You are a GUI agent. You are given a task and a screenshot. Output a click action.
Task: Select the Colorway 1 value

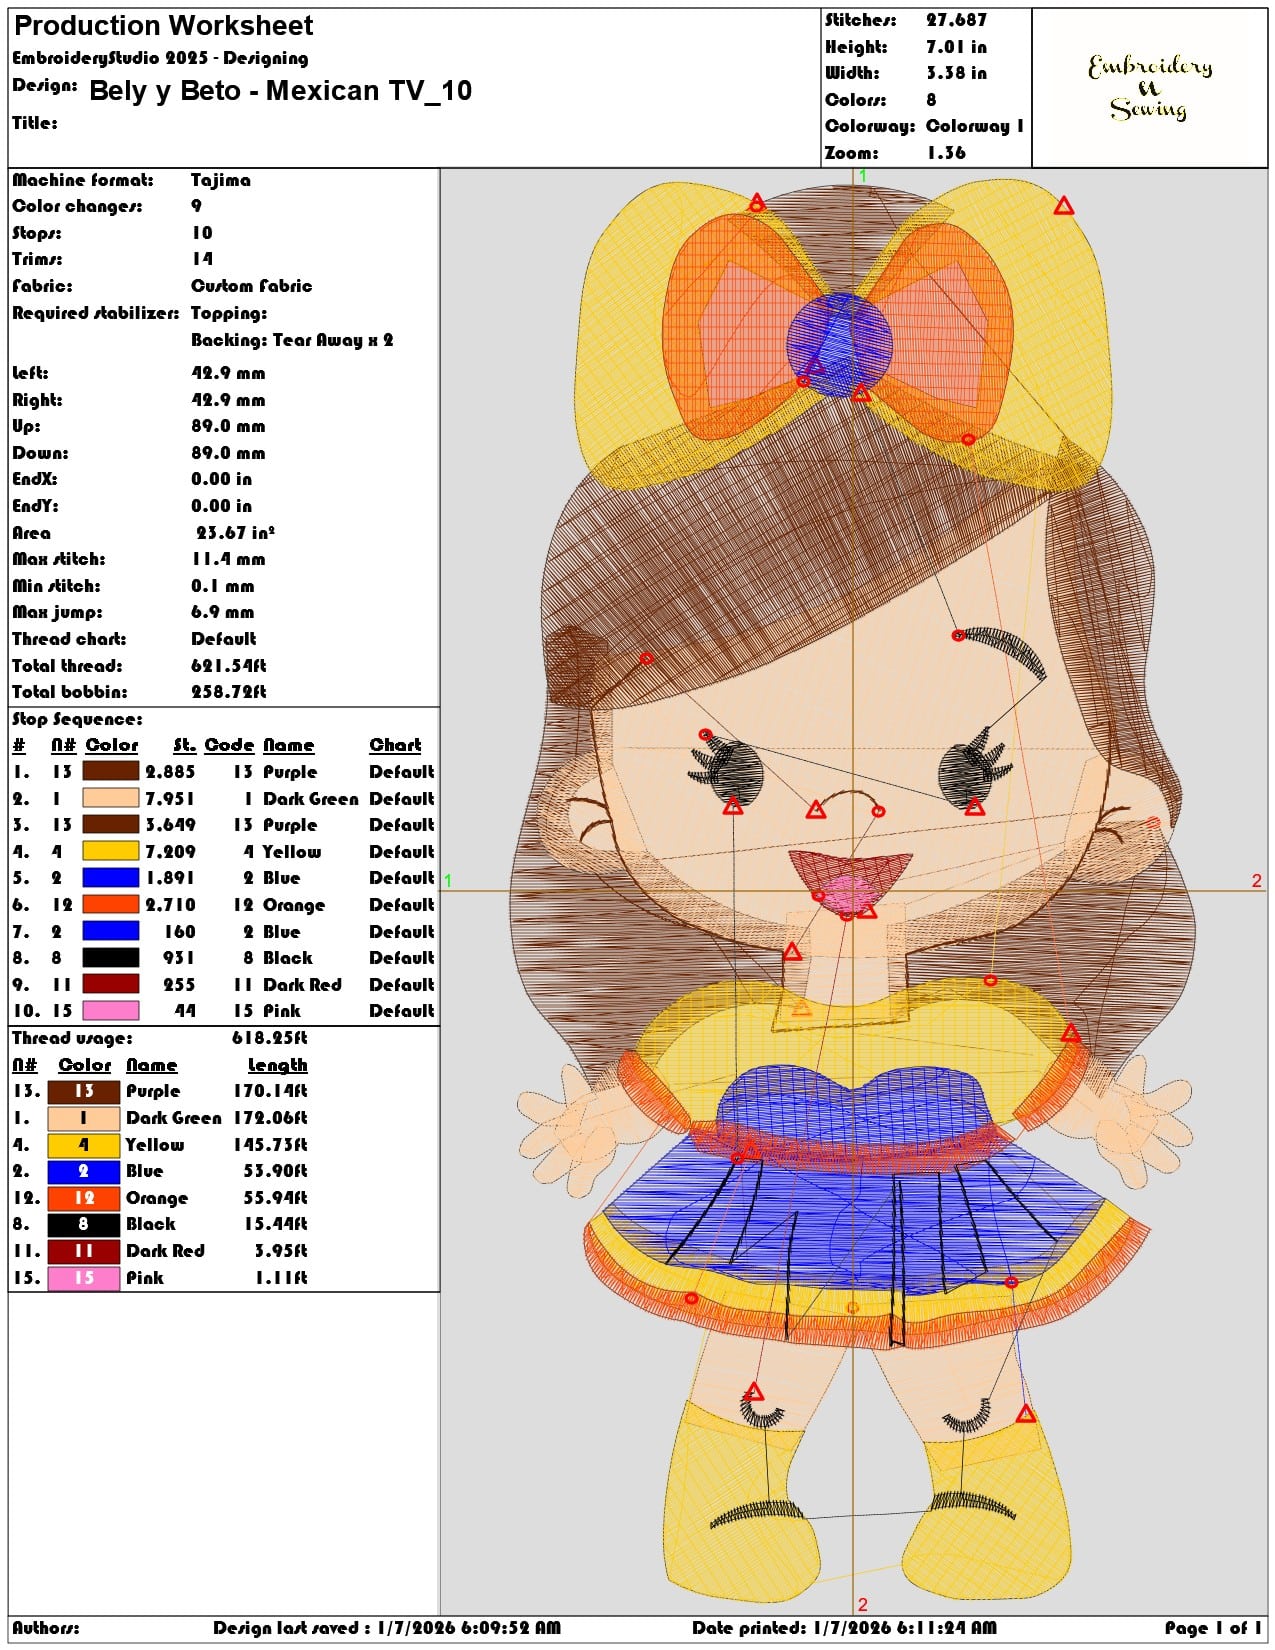click(975, 126)
